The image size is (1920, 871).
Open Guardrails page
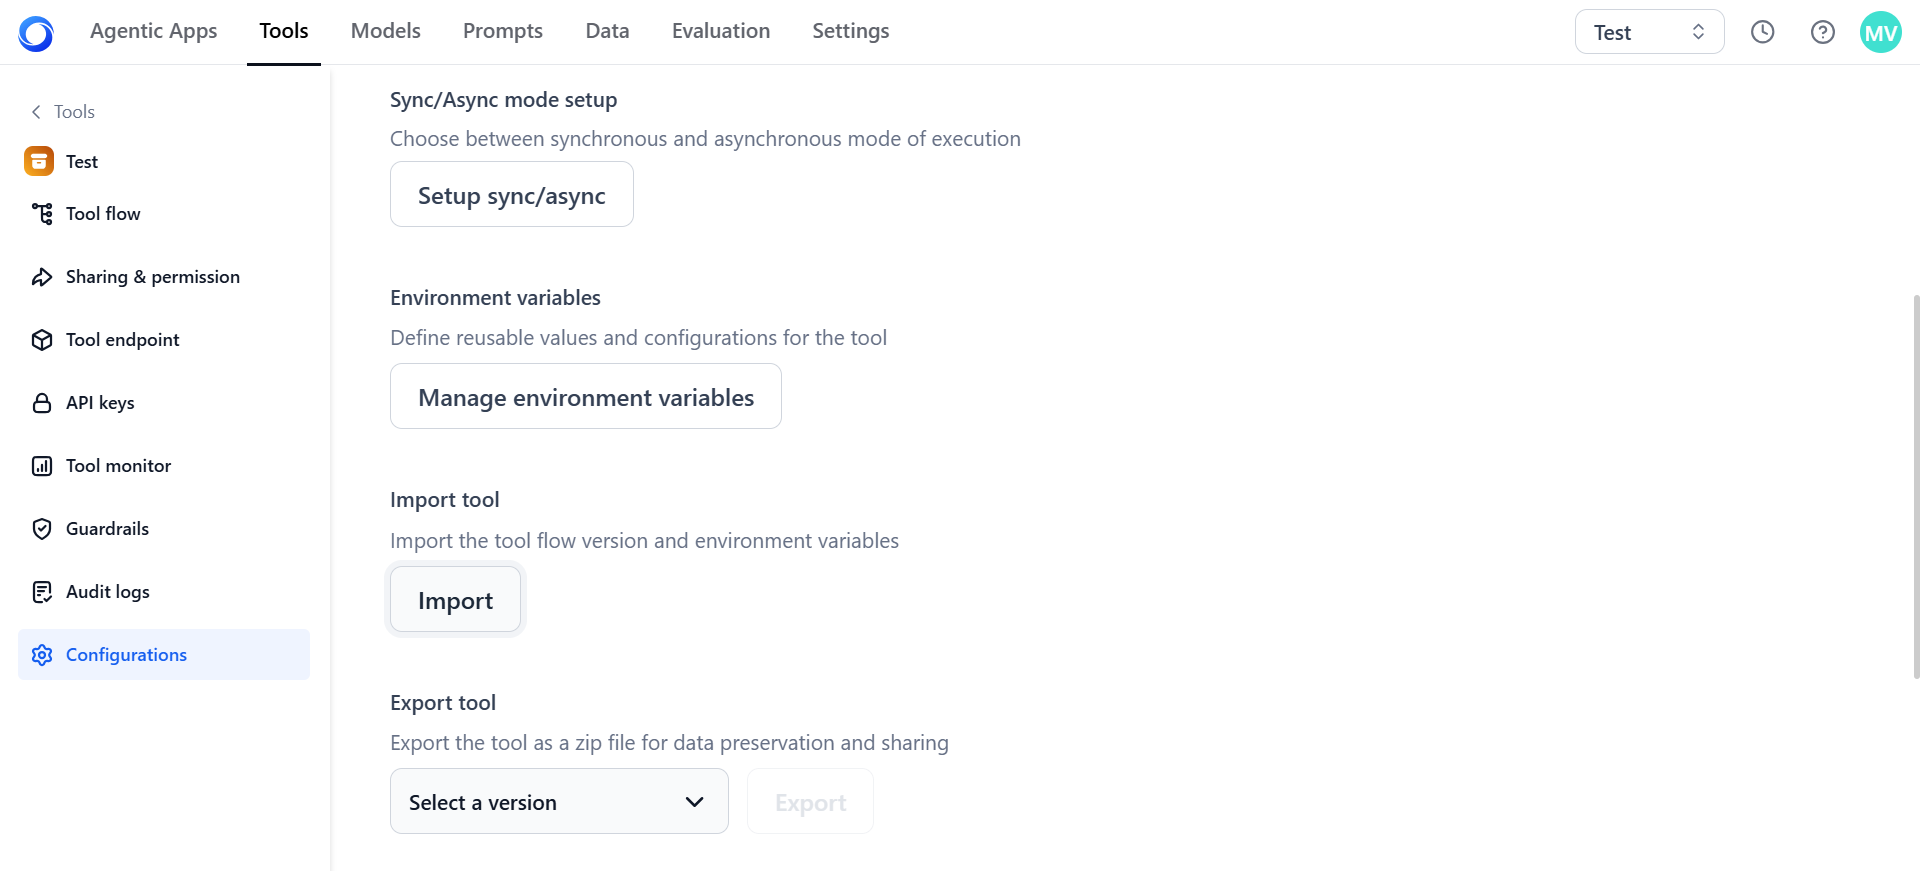164,529
